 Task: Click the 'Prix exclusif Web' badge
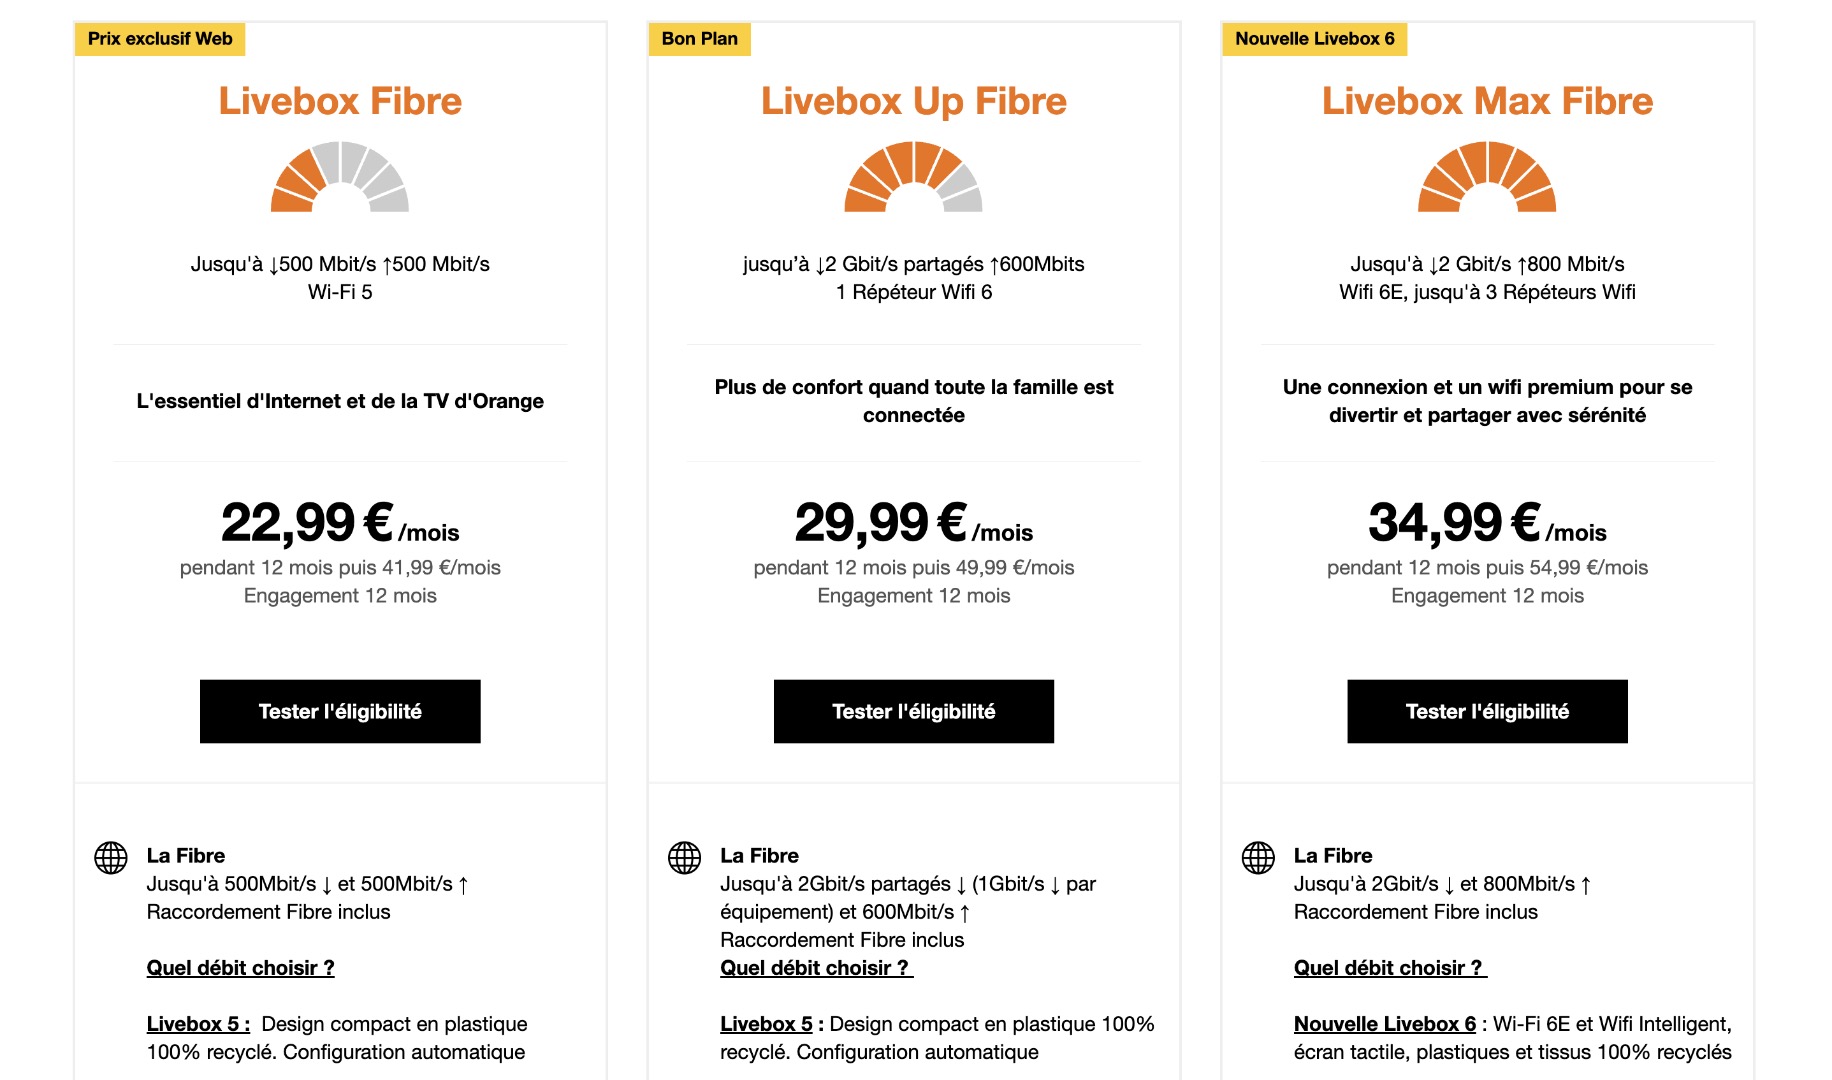(x=160, y=39)
